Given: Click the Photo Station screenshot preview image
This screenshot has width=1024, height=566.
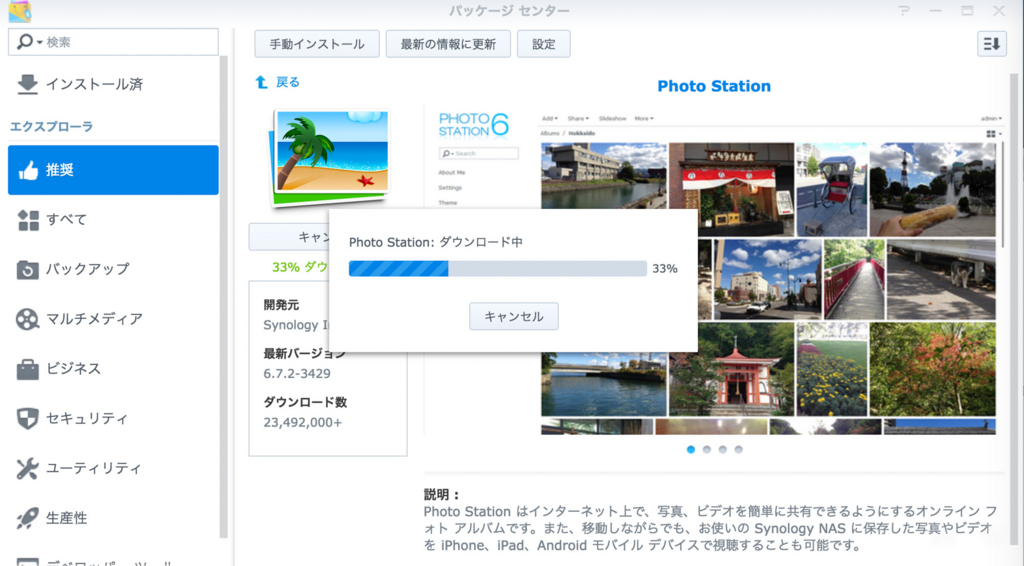Looking at the screenshot, I should point(713,271).
